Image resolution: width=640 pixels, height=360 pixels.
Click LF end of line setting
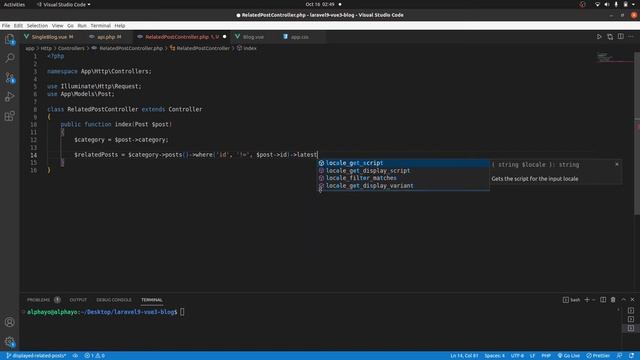tap(532, 356)
